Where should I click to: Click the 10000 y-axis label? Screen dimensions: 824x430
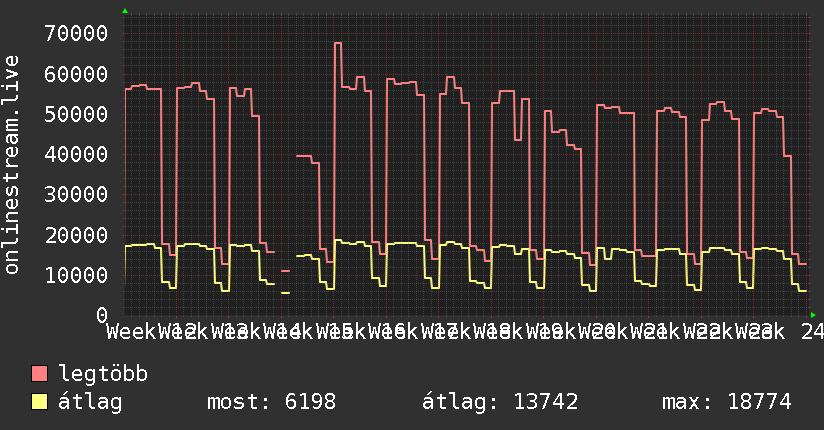click(76, 275)
